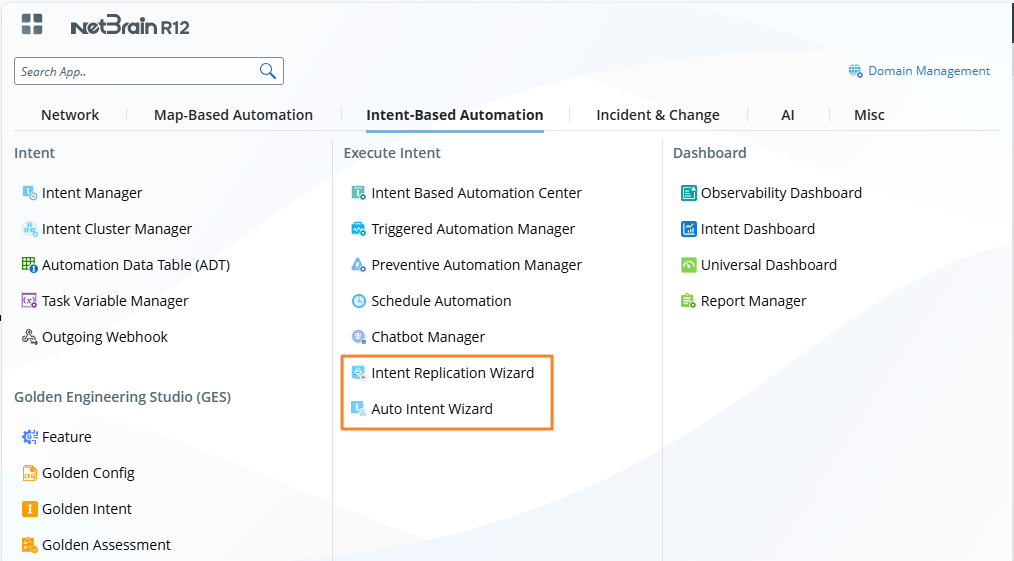Viewport: 1014px width, 561px height.
Task: Launch Intent Replication Wizard
Action: click(452, 373)
